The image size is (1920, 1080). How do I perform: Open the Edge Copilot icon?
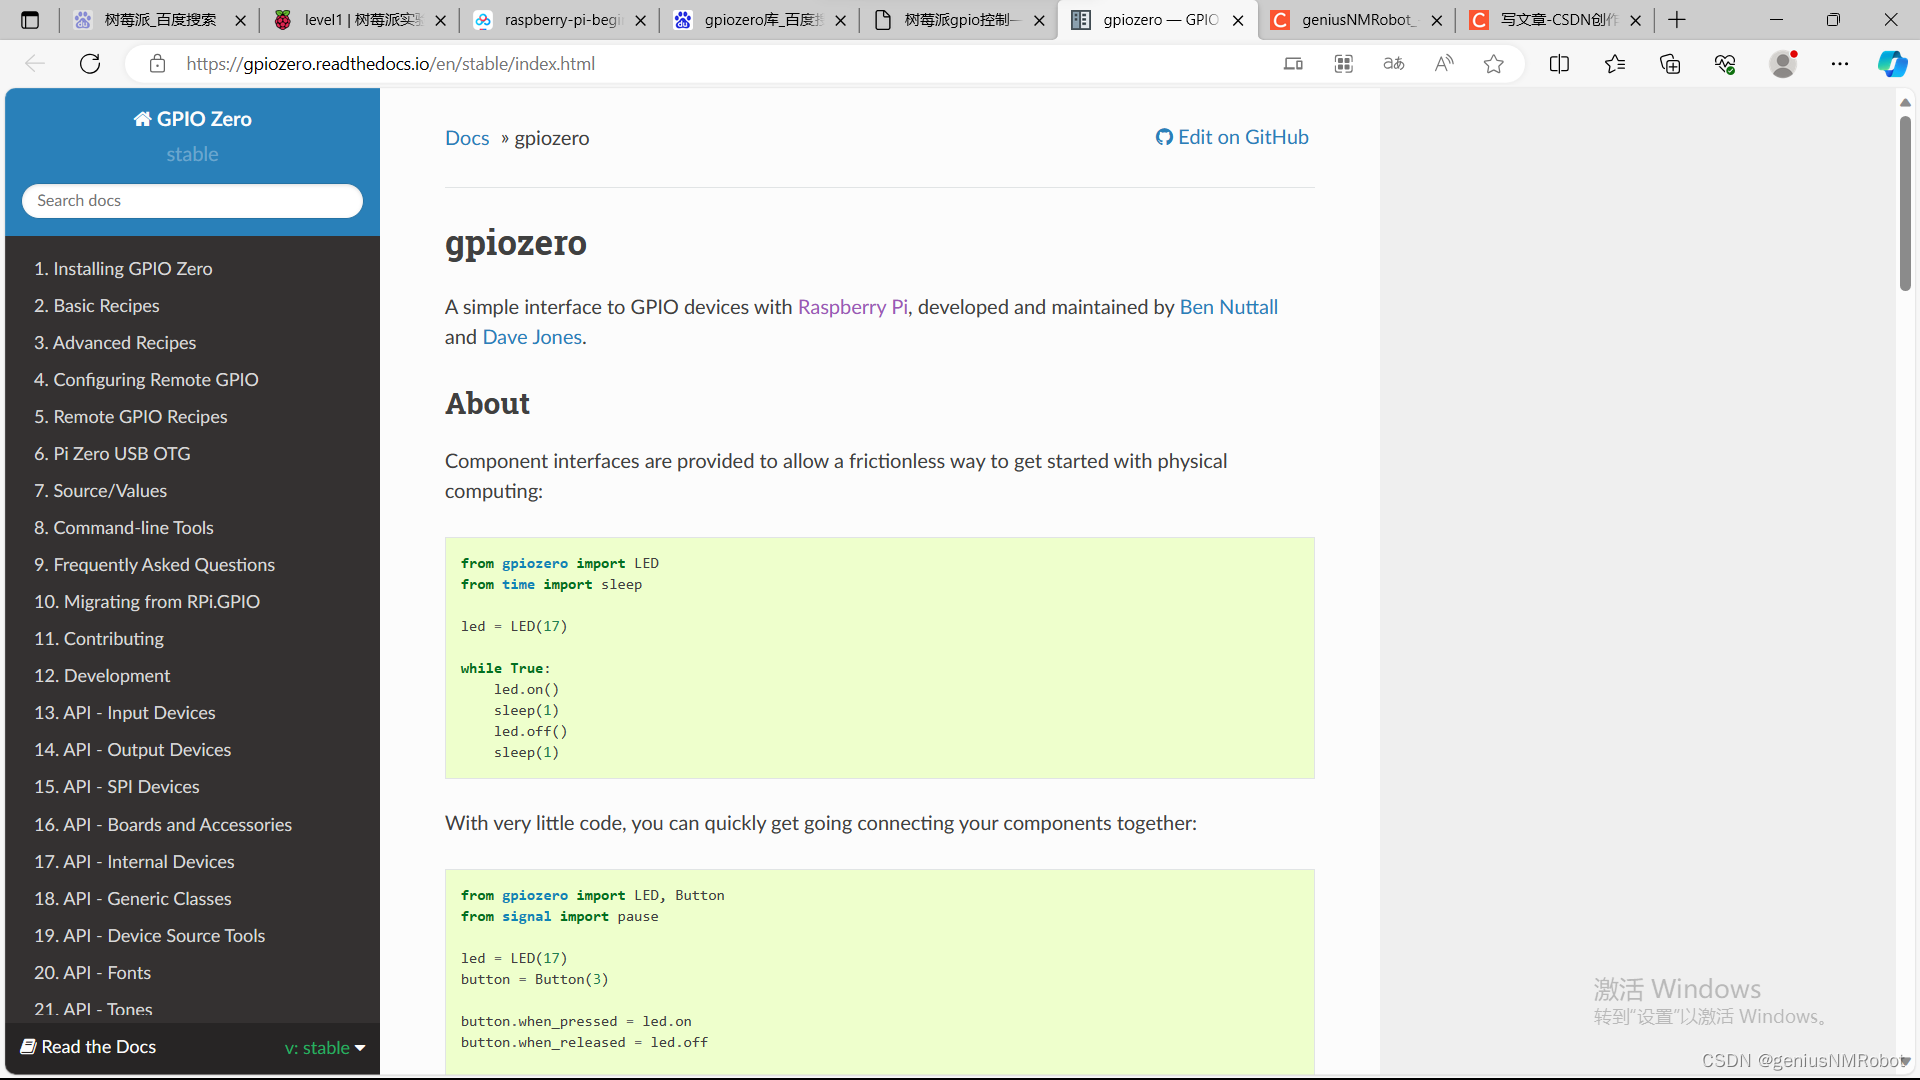click(1891, 64)
